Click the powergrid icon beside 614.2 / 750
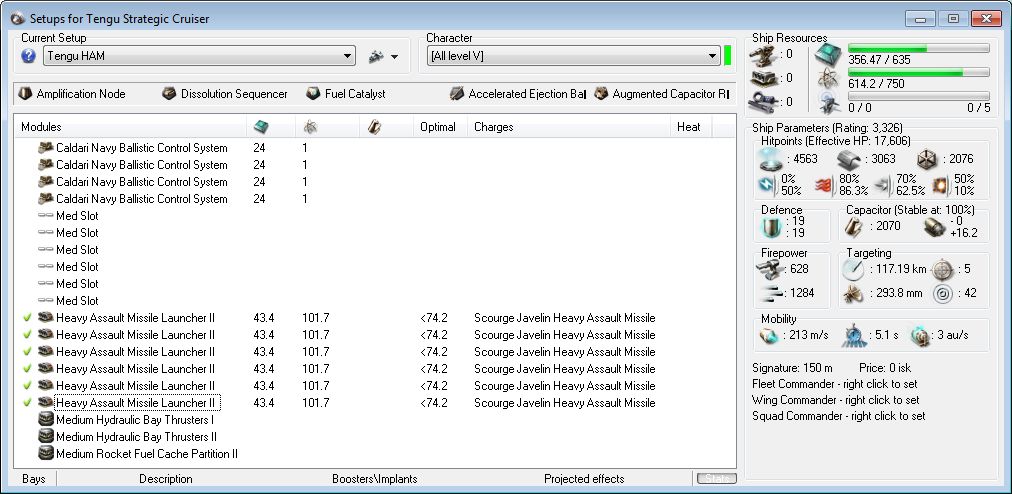 pyautogui.click(x=828, y=79)
